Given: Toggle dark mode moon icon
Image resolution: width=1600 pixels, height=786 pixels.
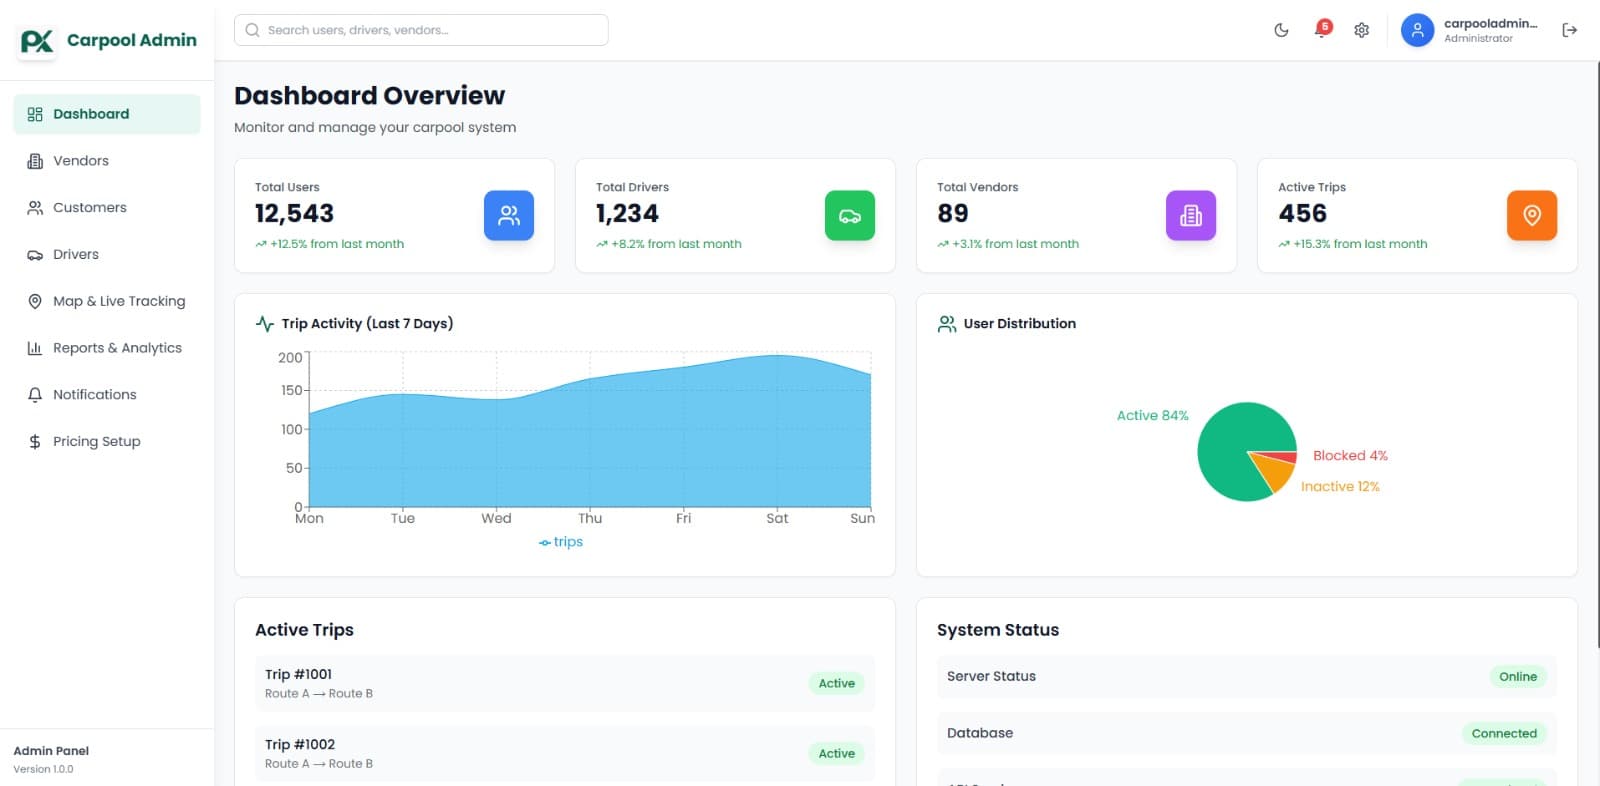Looking at the screenshot, I should (1281, 30).
